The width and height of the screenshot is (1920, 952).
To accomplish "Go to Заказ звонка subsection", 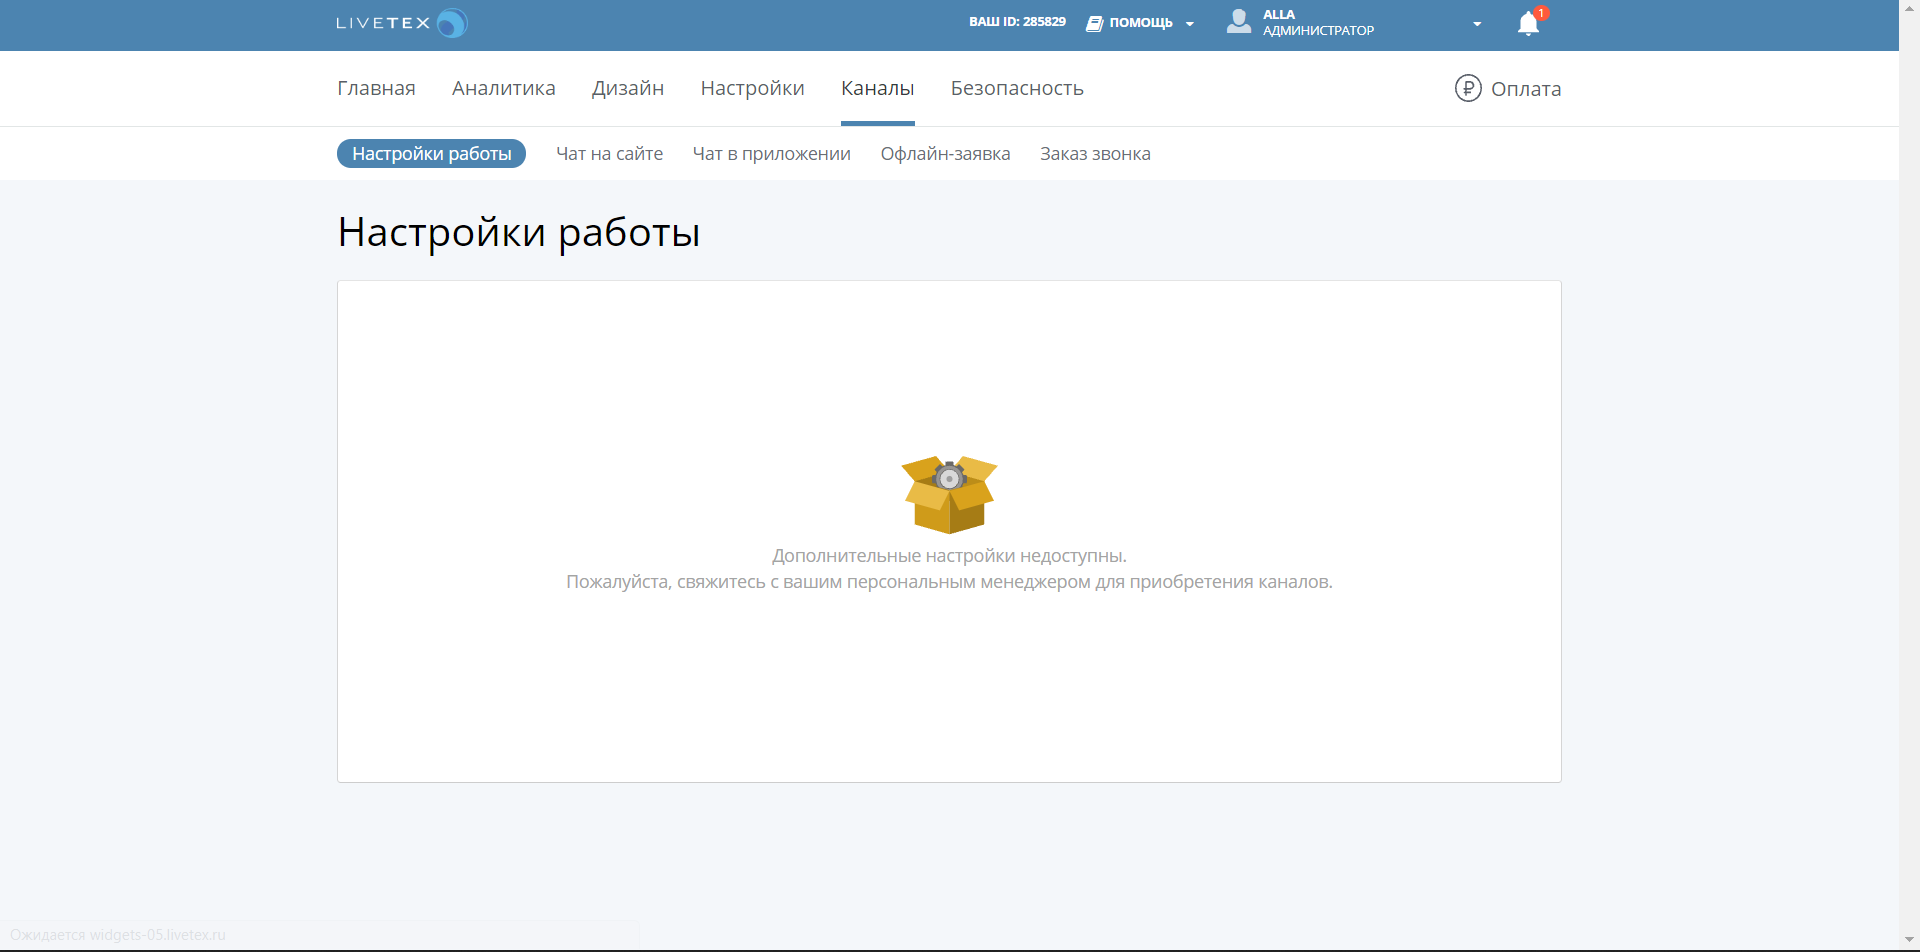I will click(x=1095, y=154).
